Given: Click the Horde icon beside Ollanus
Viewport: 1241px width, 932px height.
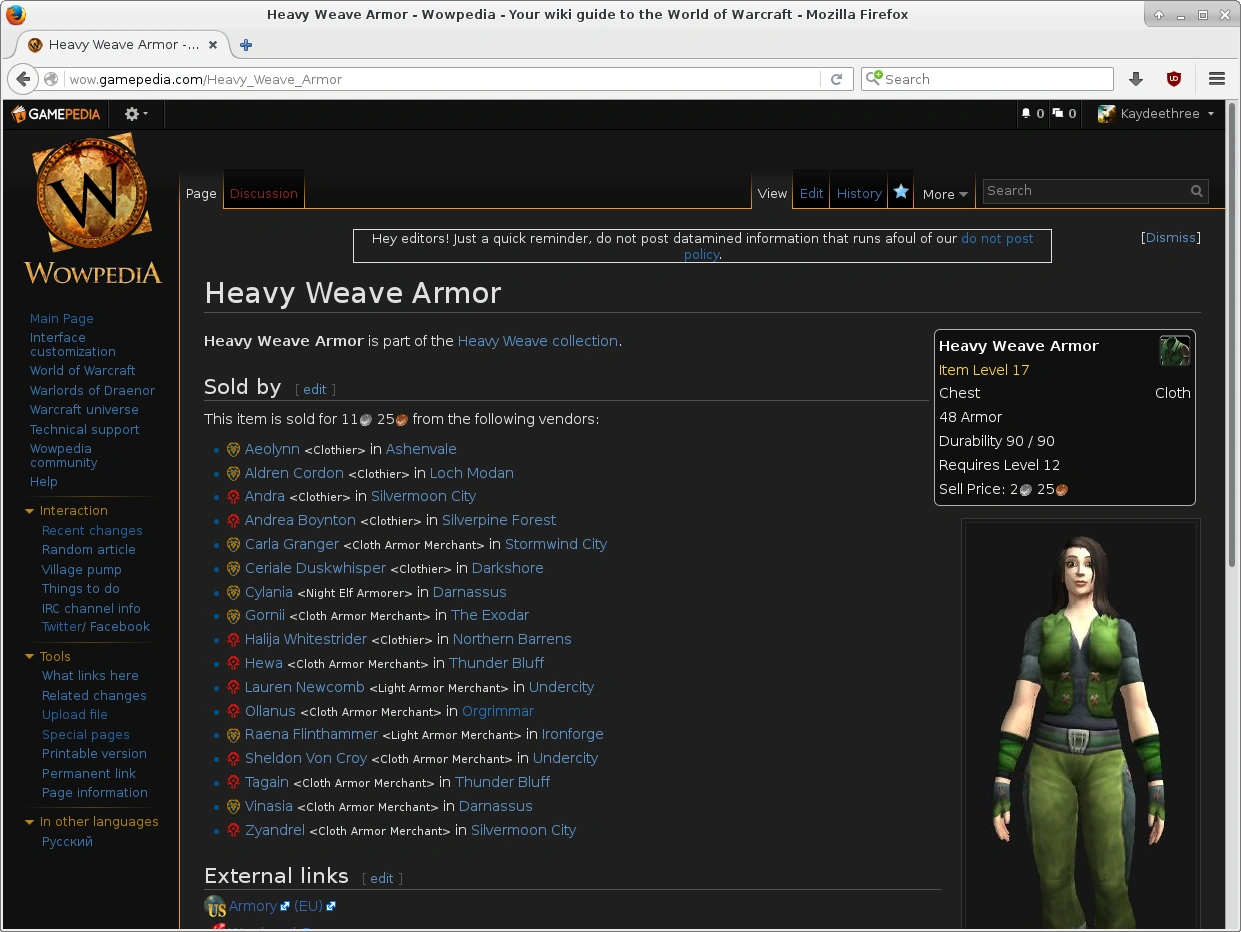Looking at the screenshot, I should [233, 712].
